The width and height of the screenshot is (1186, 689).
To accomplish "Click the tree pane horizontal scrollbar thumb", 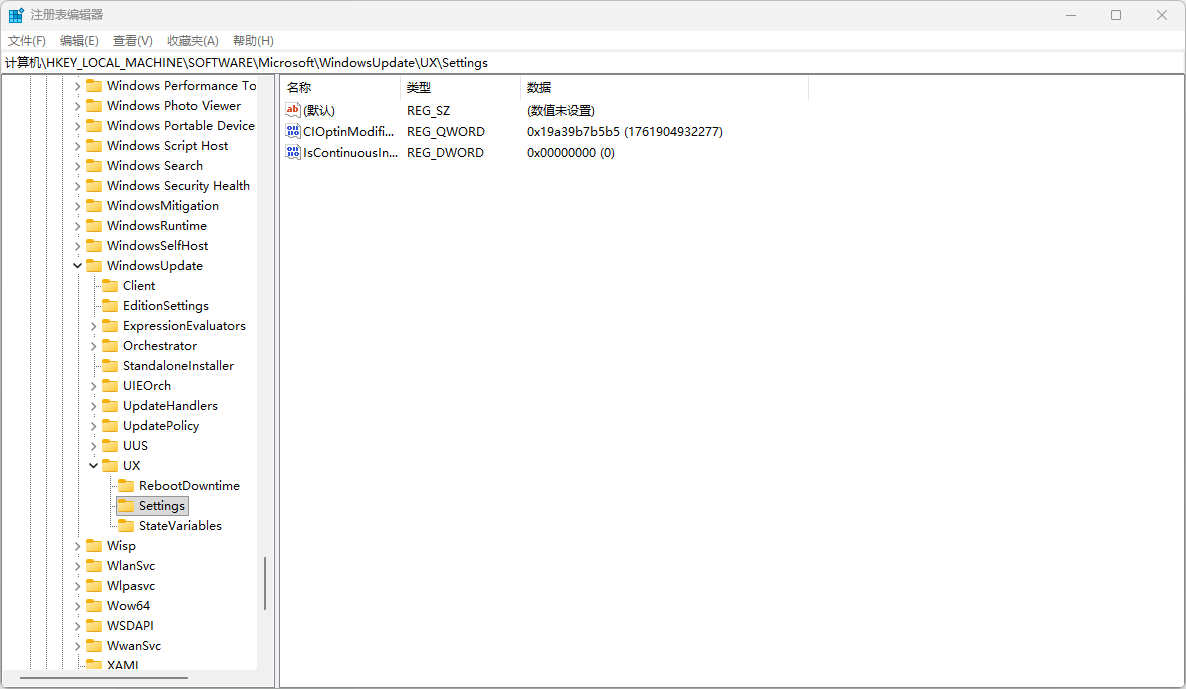I will pyautogui.click(x=104, y=678).
